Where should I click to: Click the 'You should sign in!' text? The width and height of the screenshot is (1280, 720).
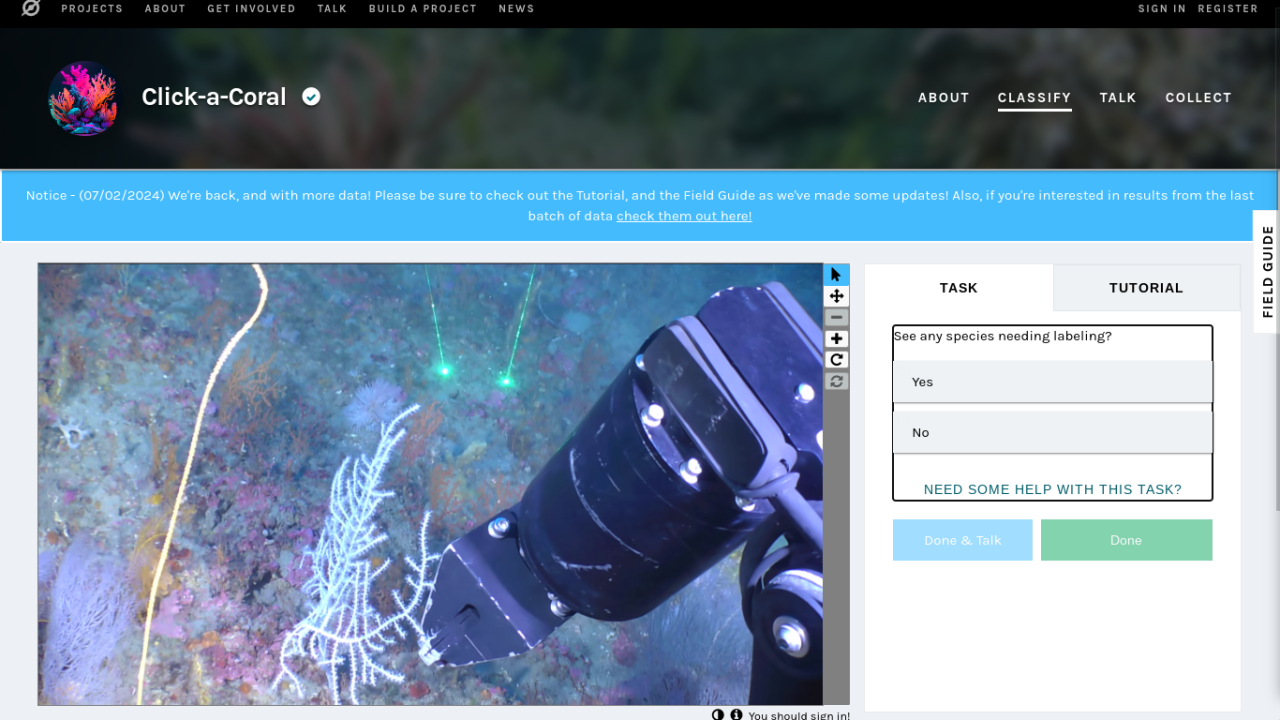click(x=799, y=715)
